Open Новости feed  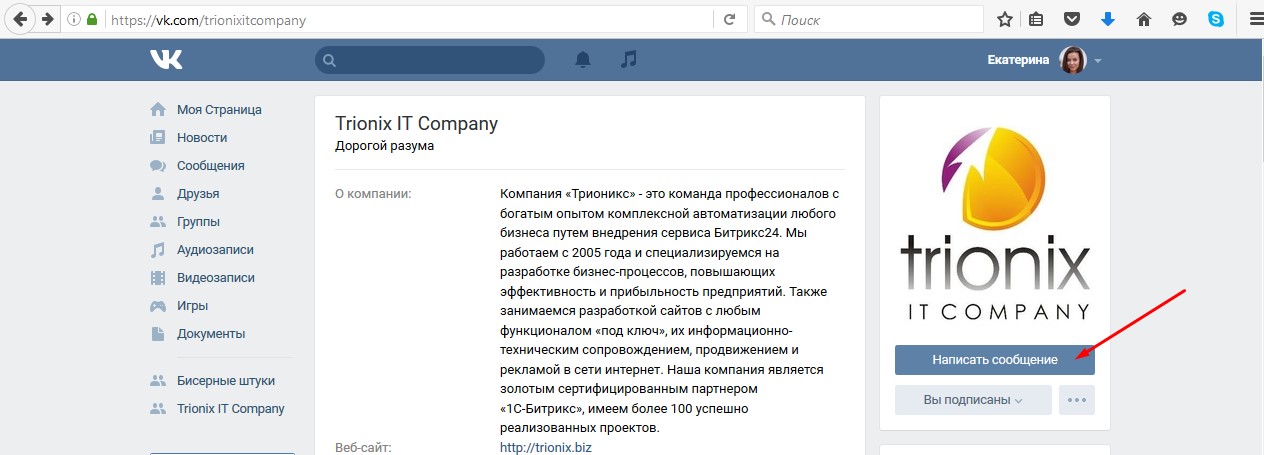click(202, 137)
